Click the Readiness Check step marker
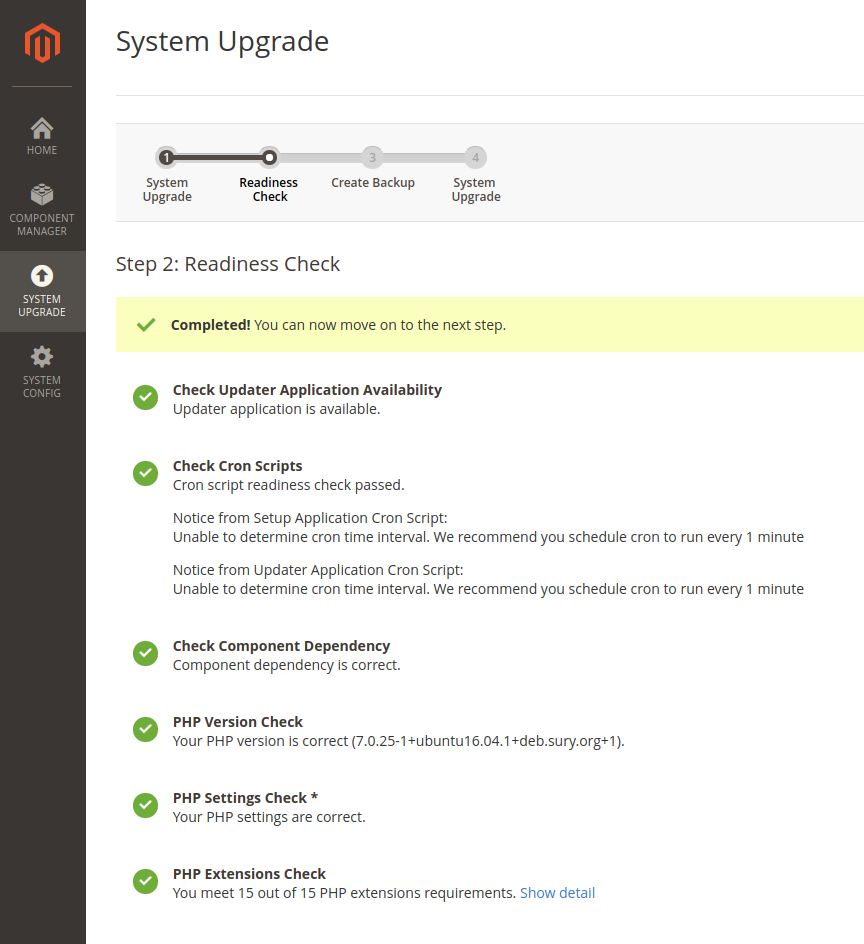 (269, 158)
